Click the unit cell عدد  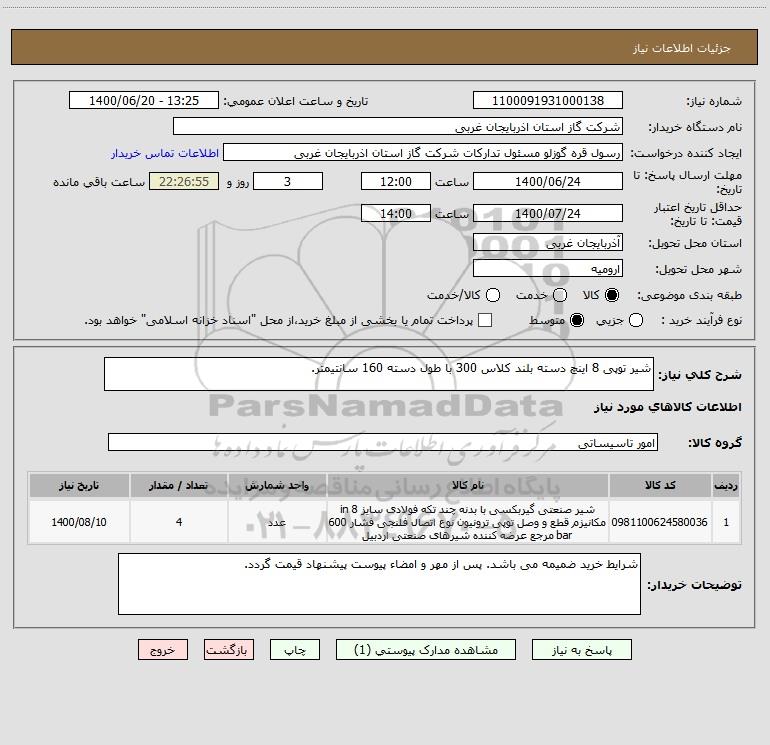pyautogui.click(x=277, y=522)
